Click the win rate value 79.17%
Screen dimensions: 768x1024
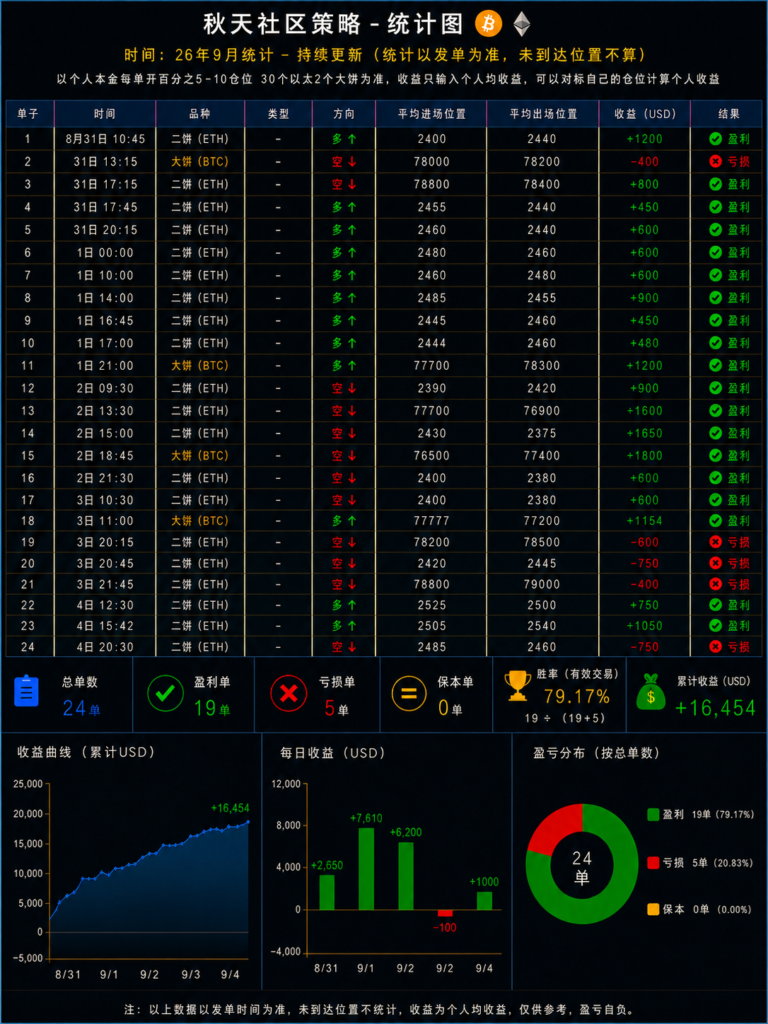[x=577, y=696]
